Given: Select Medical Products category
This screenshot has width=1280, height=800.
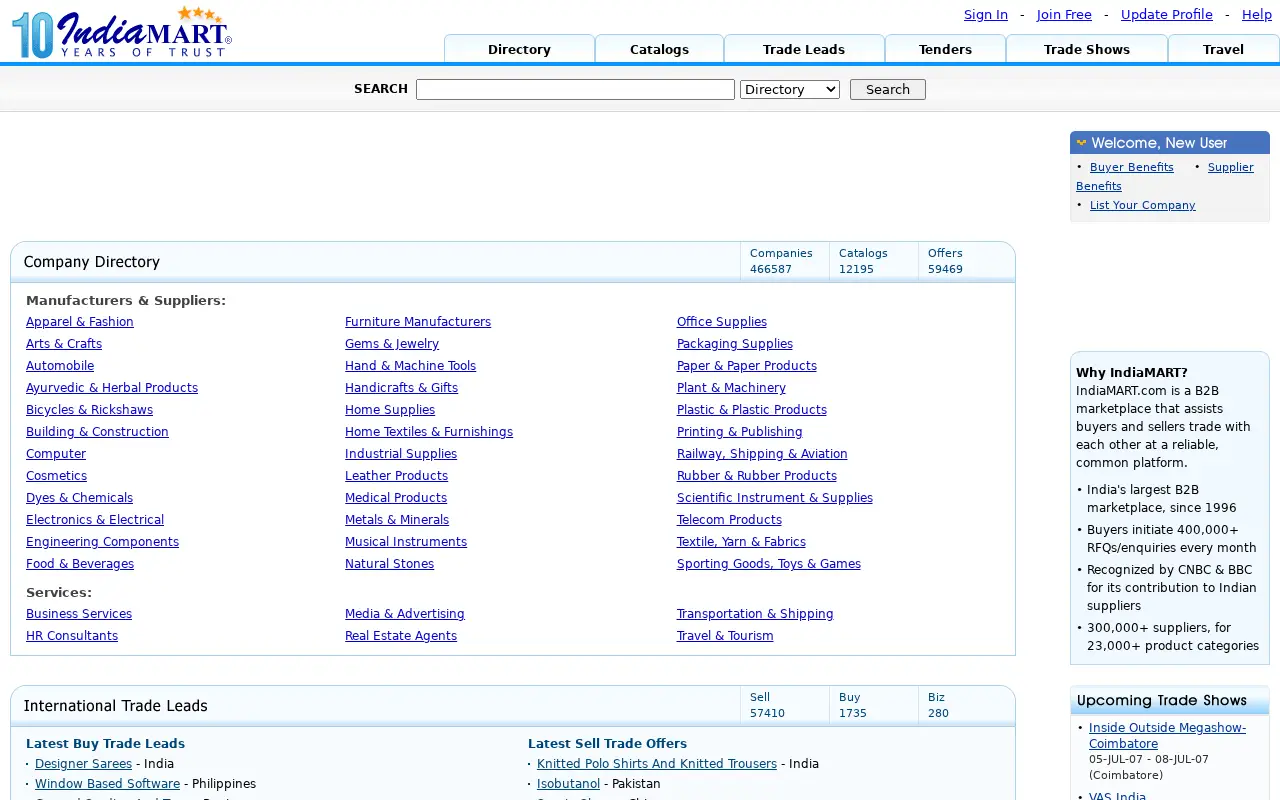Looking at the screenshot, I should click(396, 498).
